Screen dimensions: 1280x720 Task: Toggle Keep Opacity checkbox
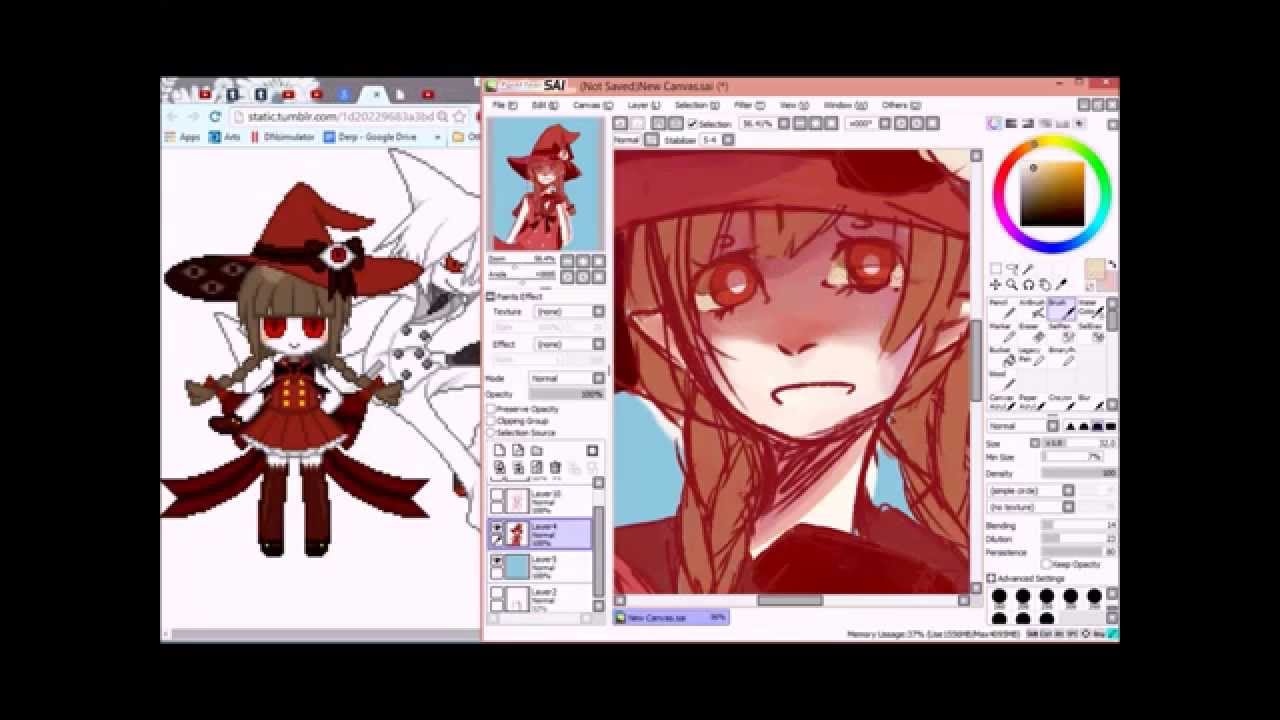coord(1046,565)
